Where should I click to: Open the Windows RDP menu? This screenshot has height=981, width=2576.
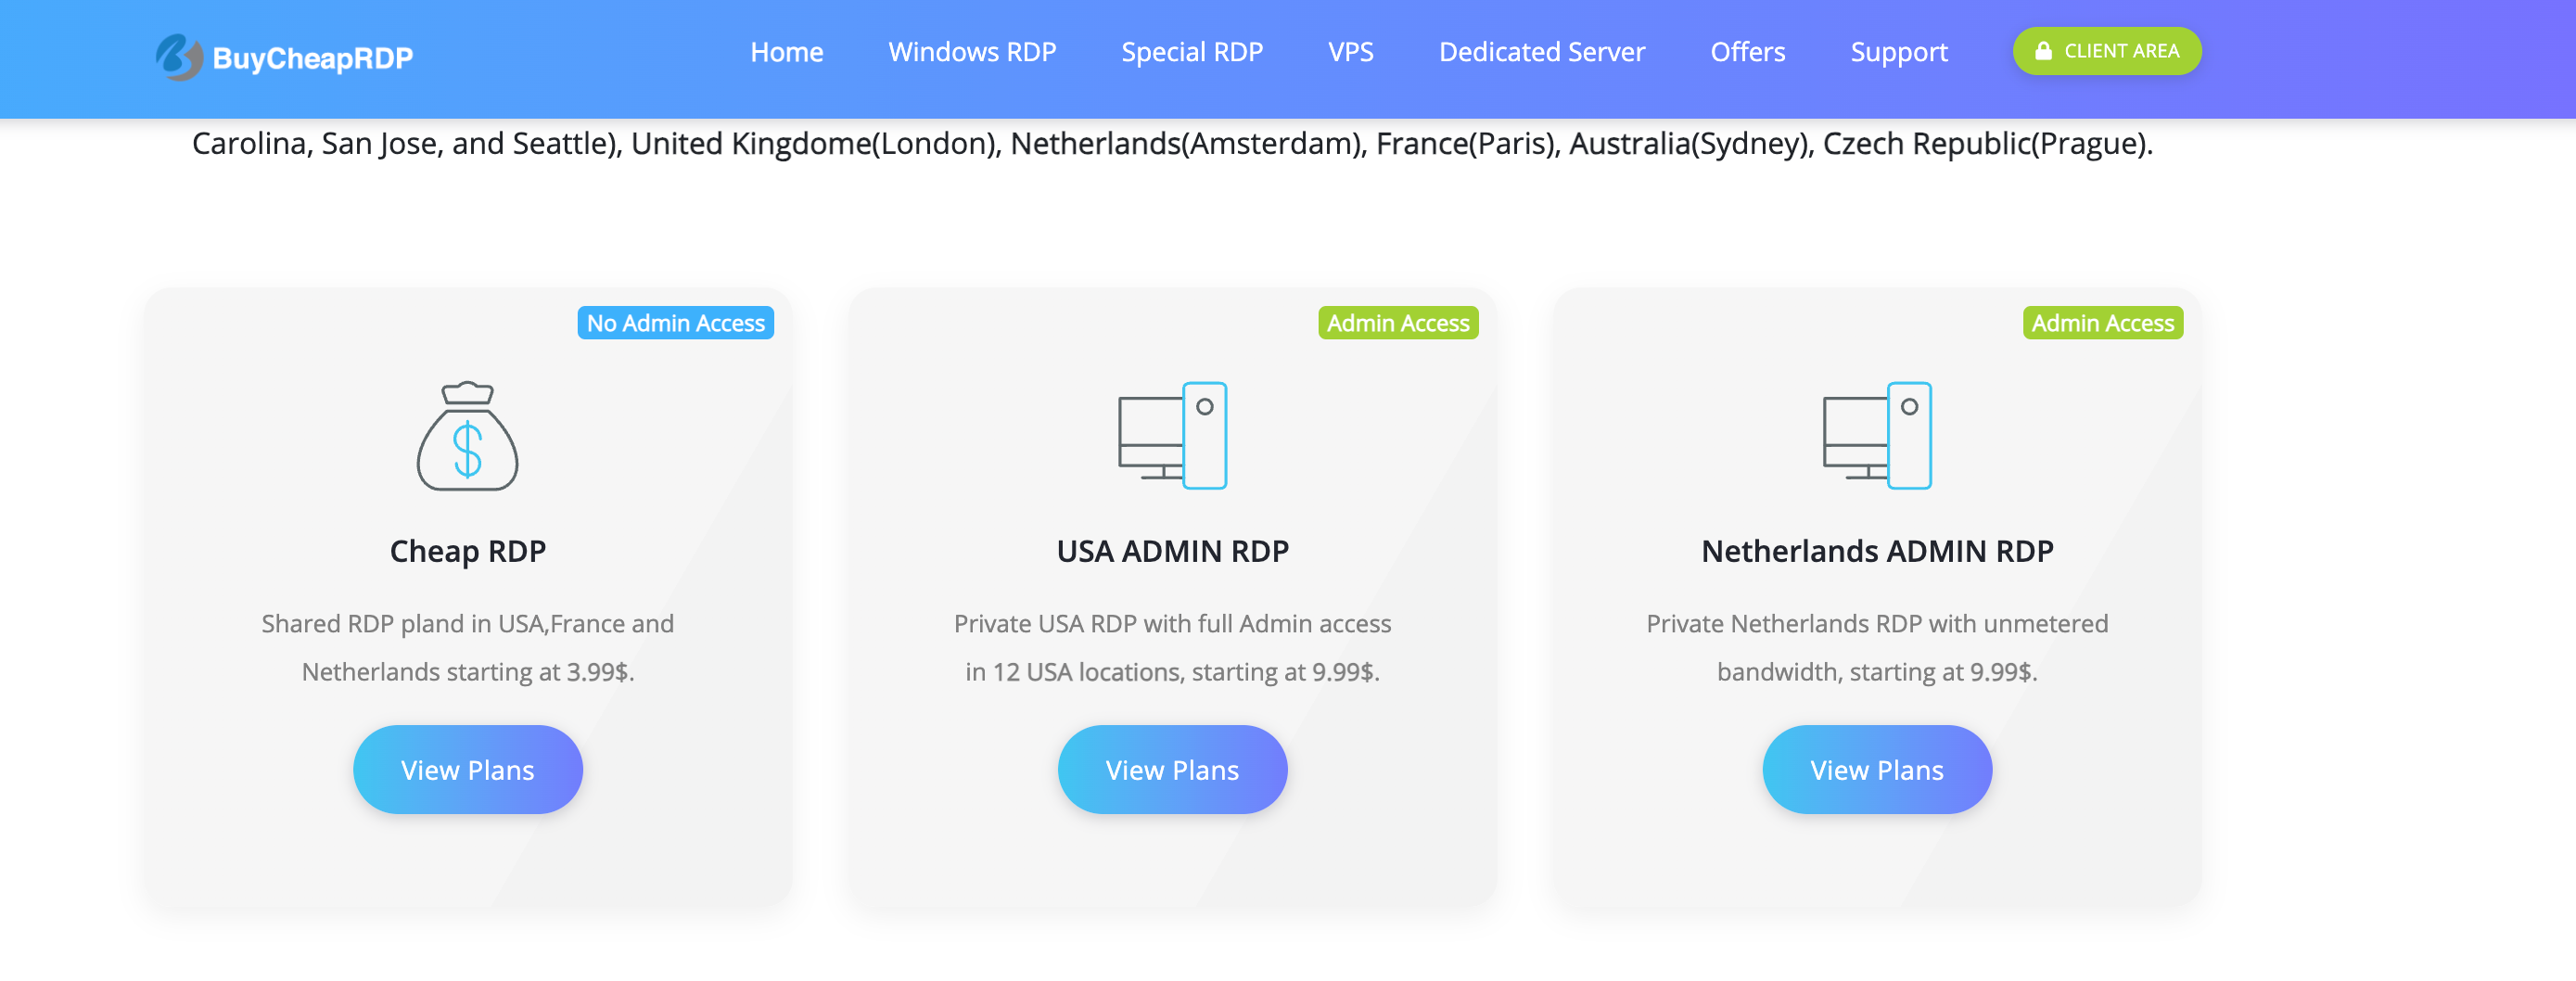[x=971, y=52]
